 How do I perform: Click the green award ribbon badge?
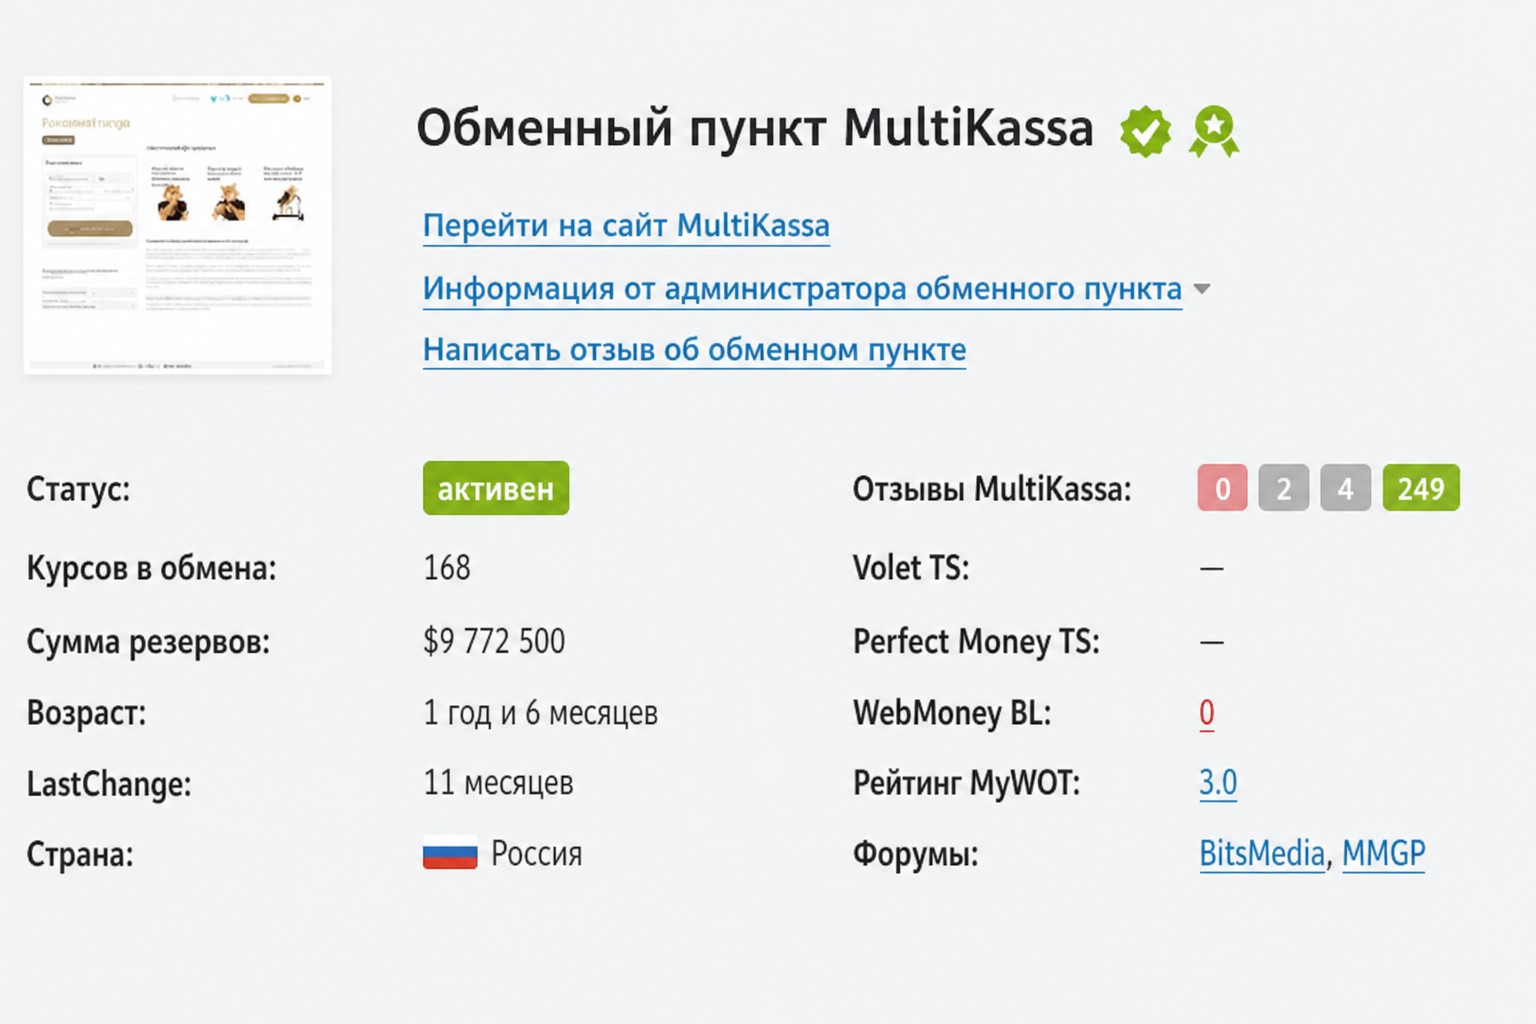1214,131
